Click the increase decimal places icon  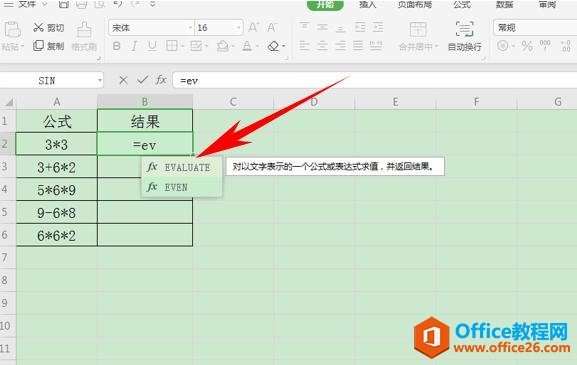[565, 46]
